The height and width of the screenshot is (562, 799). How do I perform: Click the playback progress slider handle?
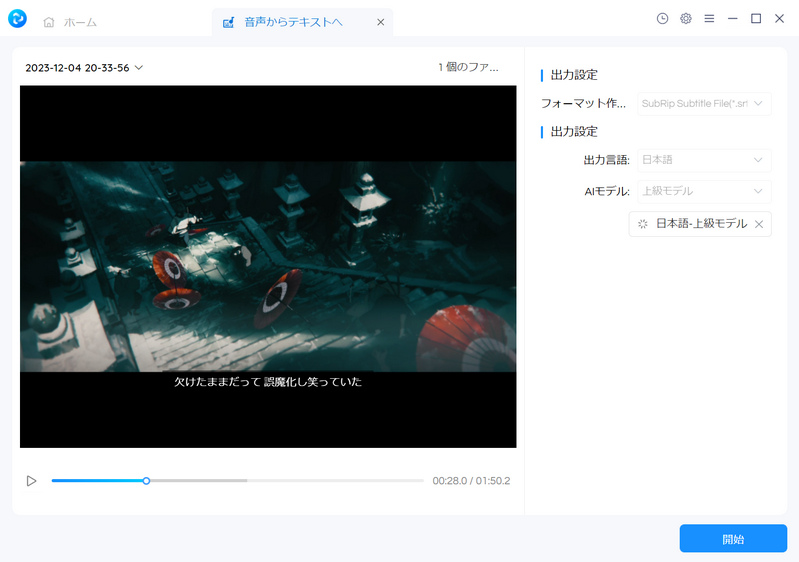pyautogui.click(x=146, y=481)
